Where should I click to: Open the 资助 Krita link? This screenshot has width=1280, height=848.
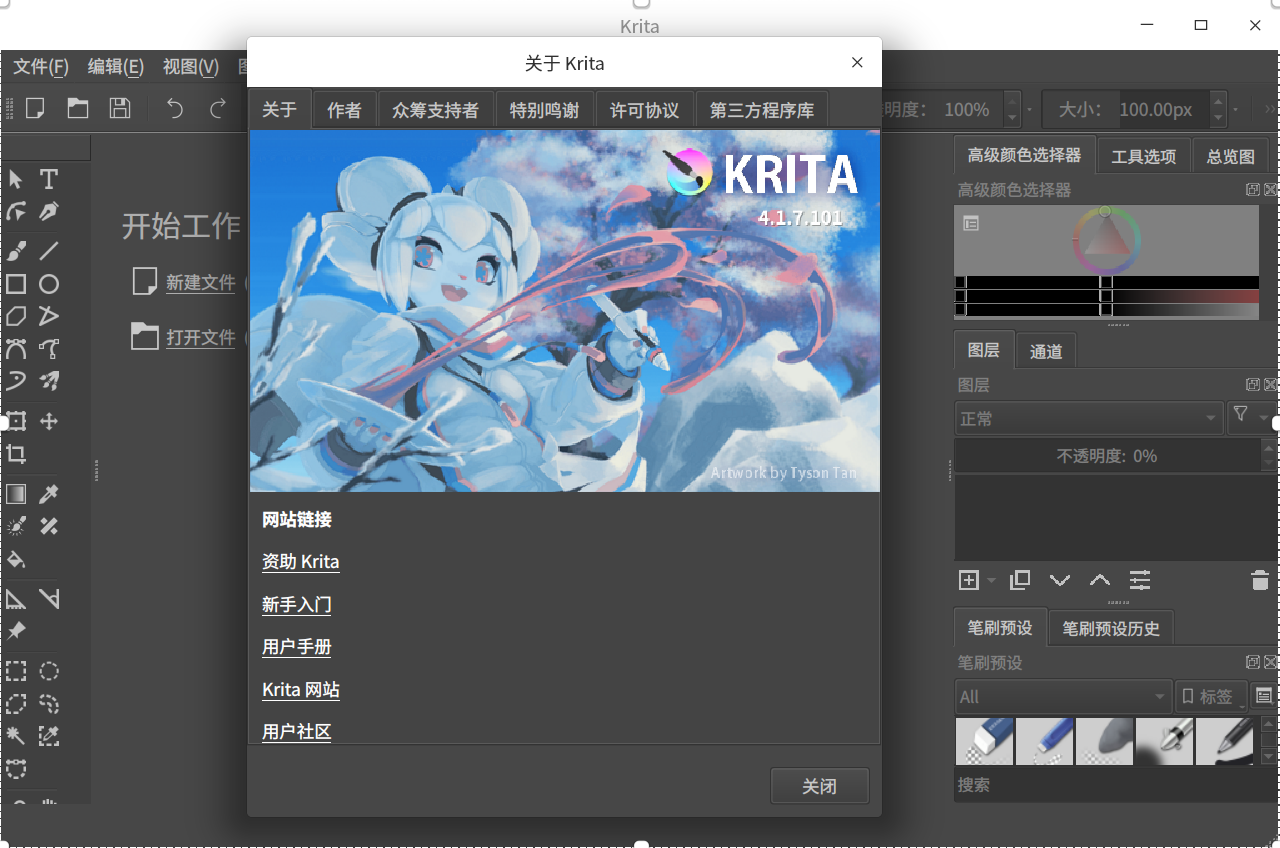[x=301, y=562]
